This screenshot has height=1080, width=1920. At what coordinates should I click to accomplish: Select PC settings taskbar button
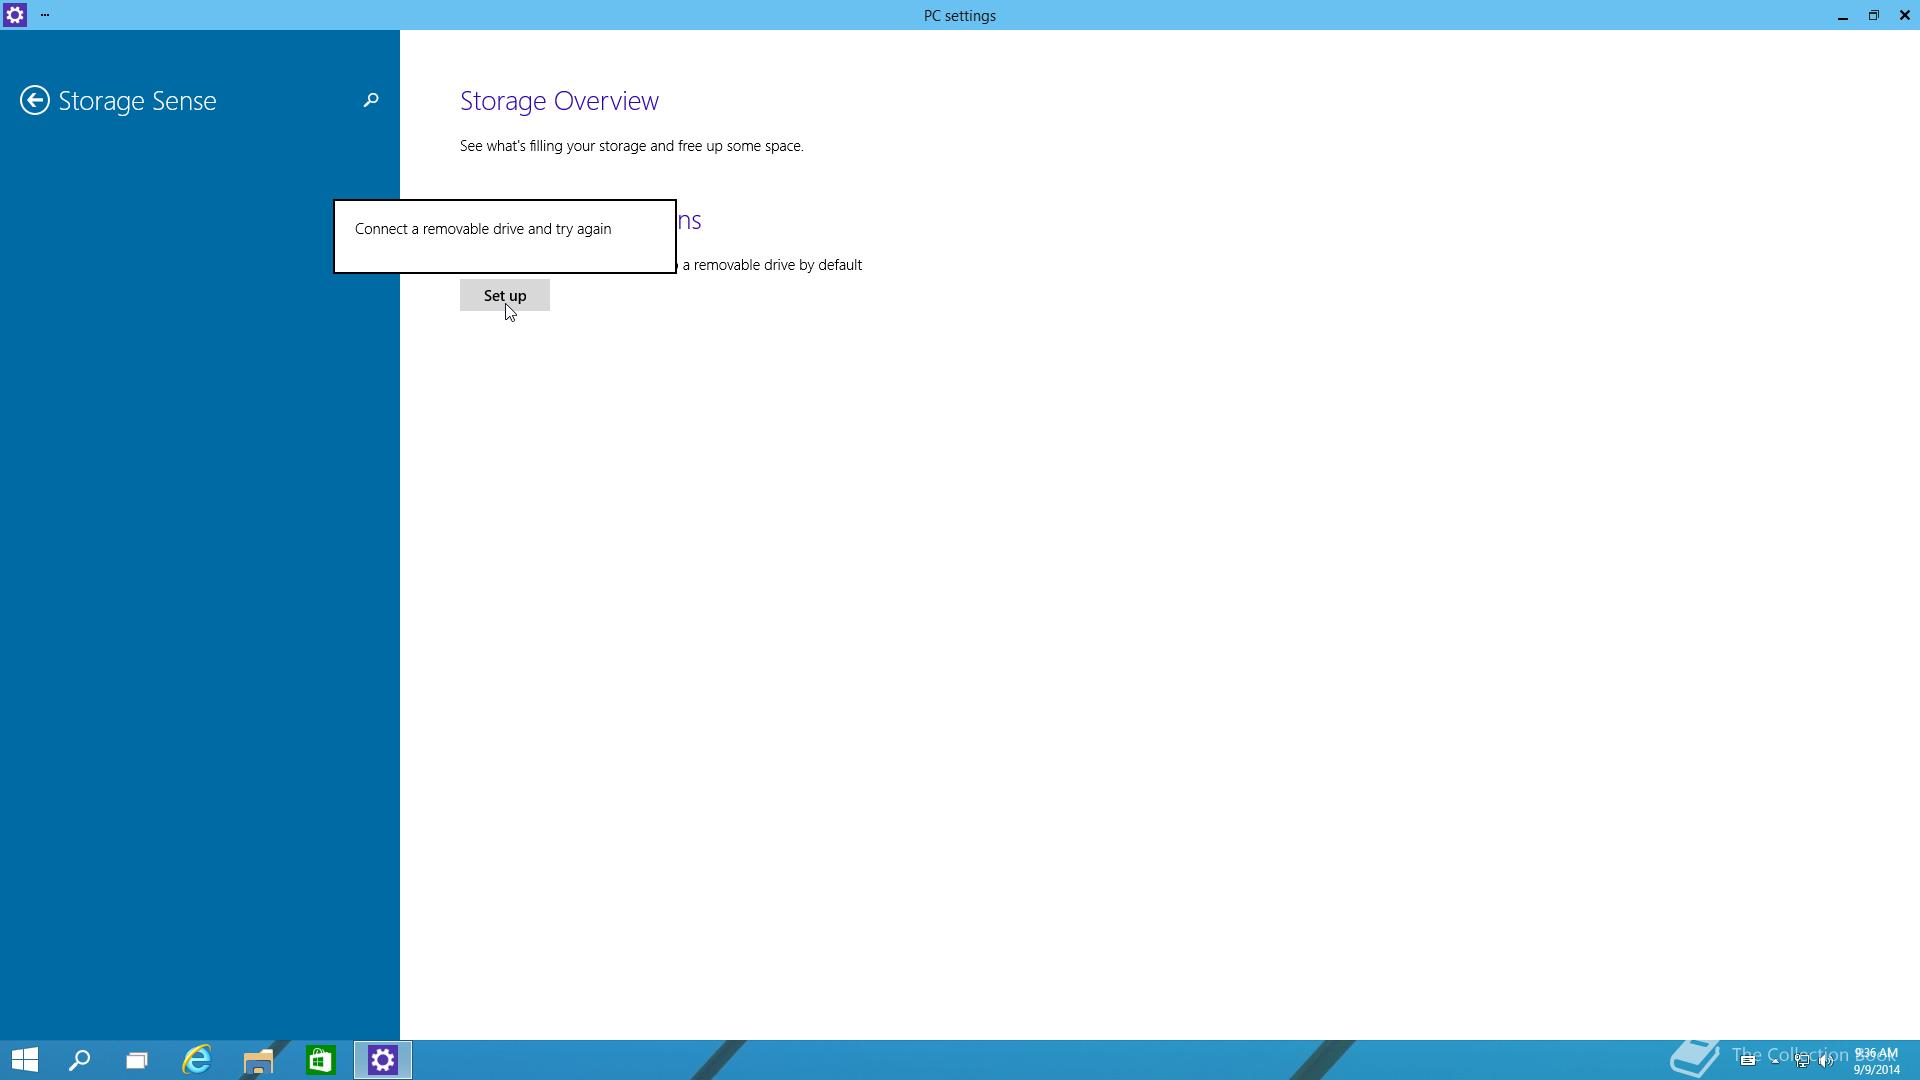pyautogui.click(x=383, y=1060)
